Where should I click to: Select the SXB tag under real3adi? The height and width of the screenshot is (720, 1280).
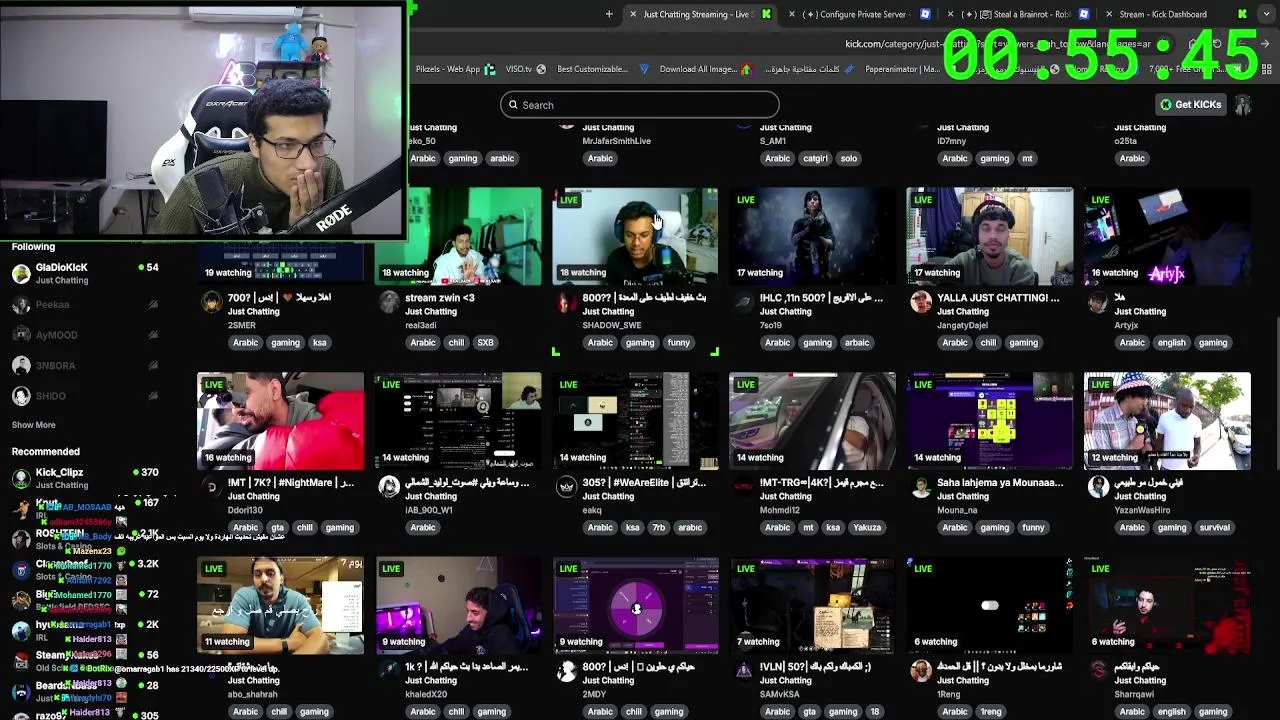[x=485, y=343]
